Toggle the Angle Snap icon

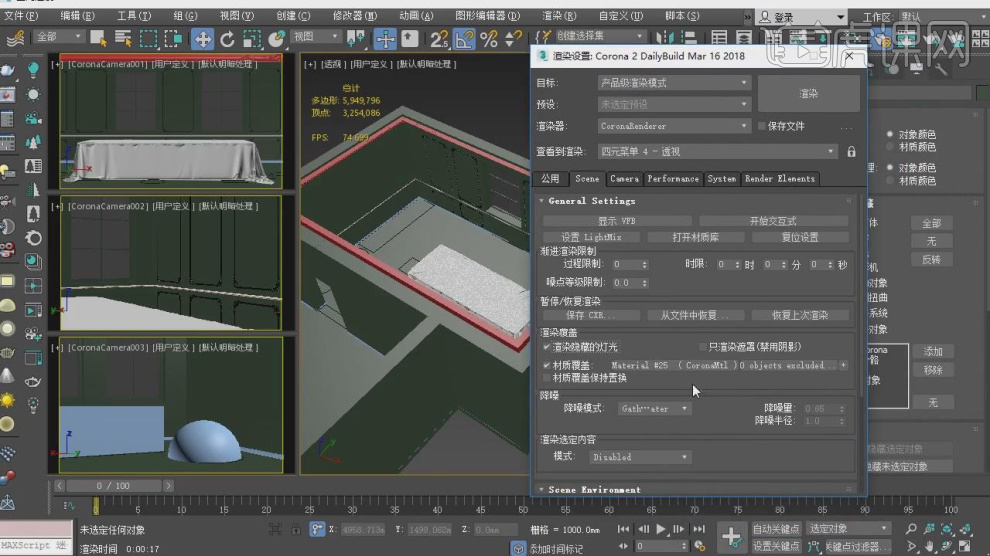(x=464, y=38)
